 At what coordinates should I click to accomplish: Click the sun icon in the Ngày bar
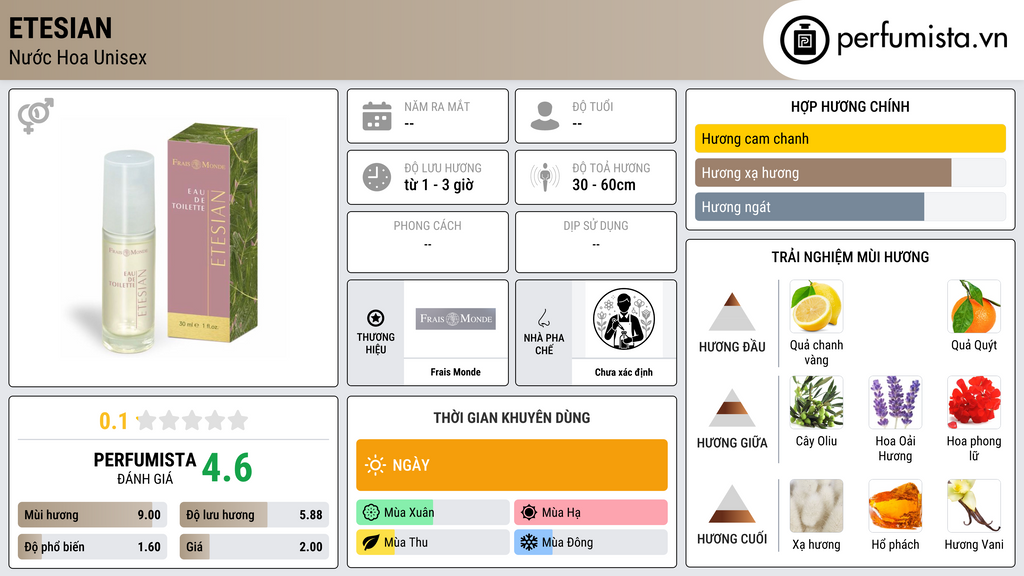pyautogui.click(x=375, y=465)
